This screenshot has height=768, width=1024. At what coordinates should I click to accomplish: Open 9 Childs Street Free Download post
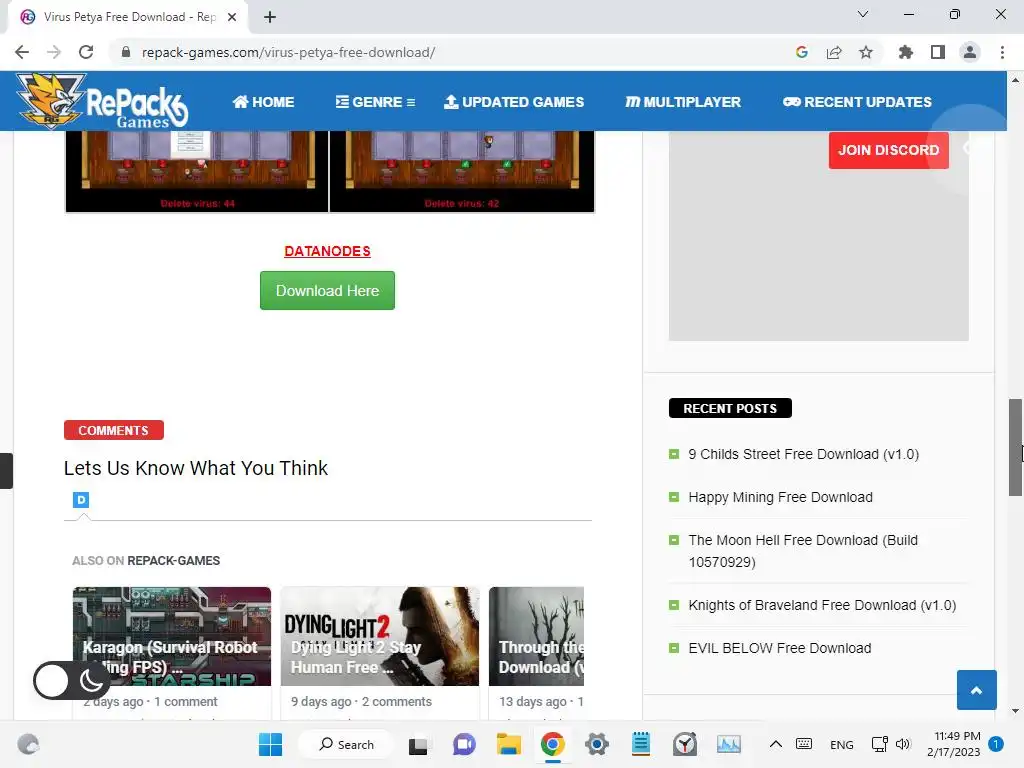coord(803,455)
